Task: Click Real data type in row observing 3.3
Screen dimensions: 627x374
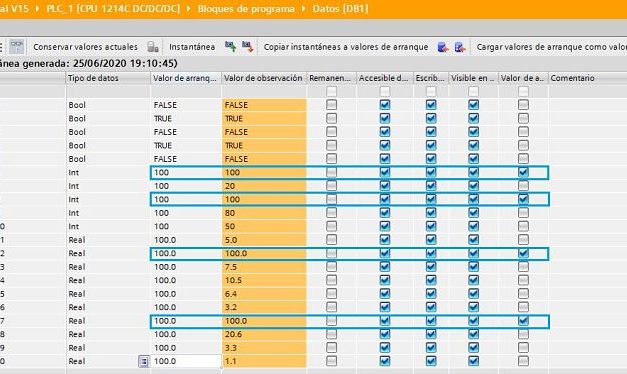Action: pyautogui.click(x=77, y=348)
